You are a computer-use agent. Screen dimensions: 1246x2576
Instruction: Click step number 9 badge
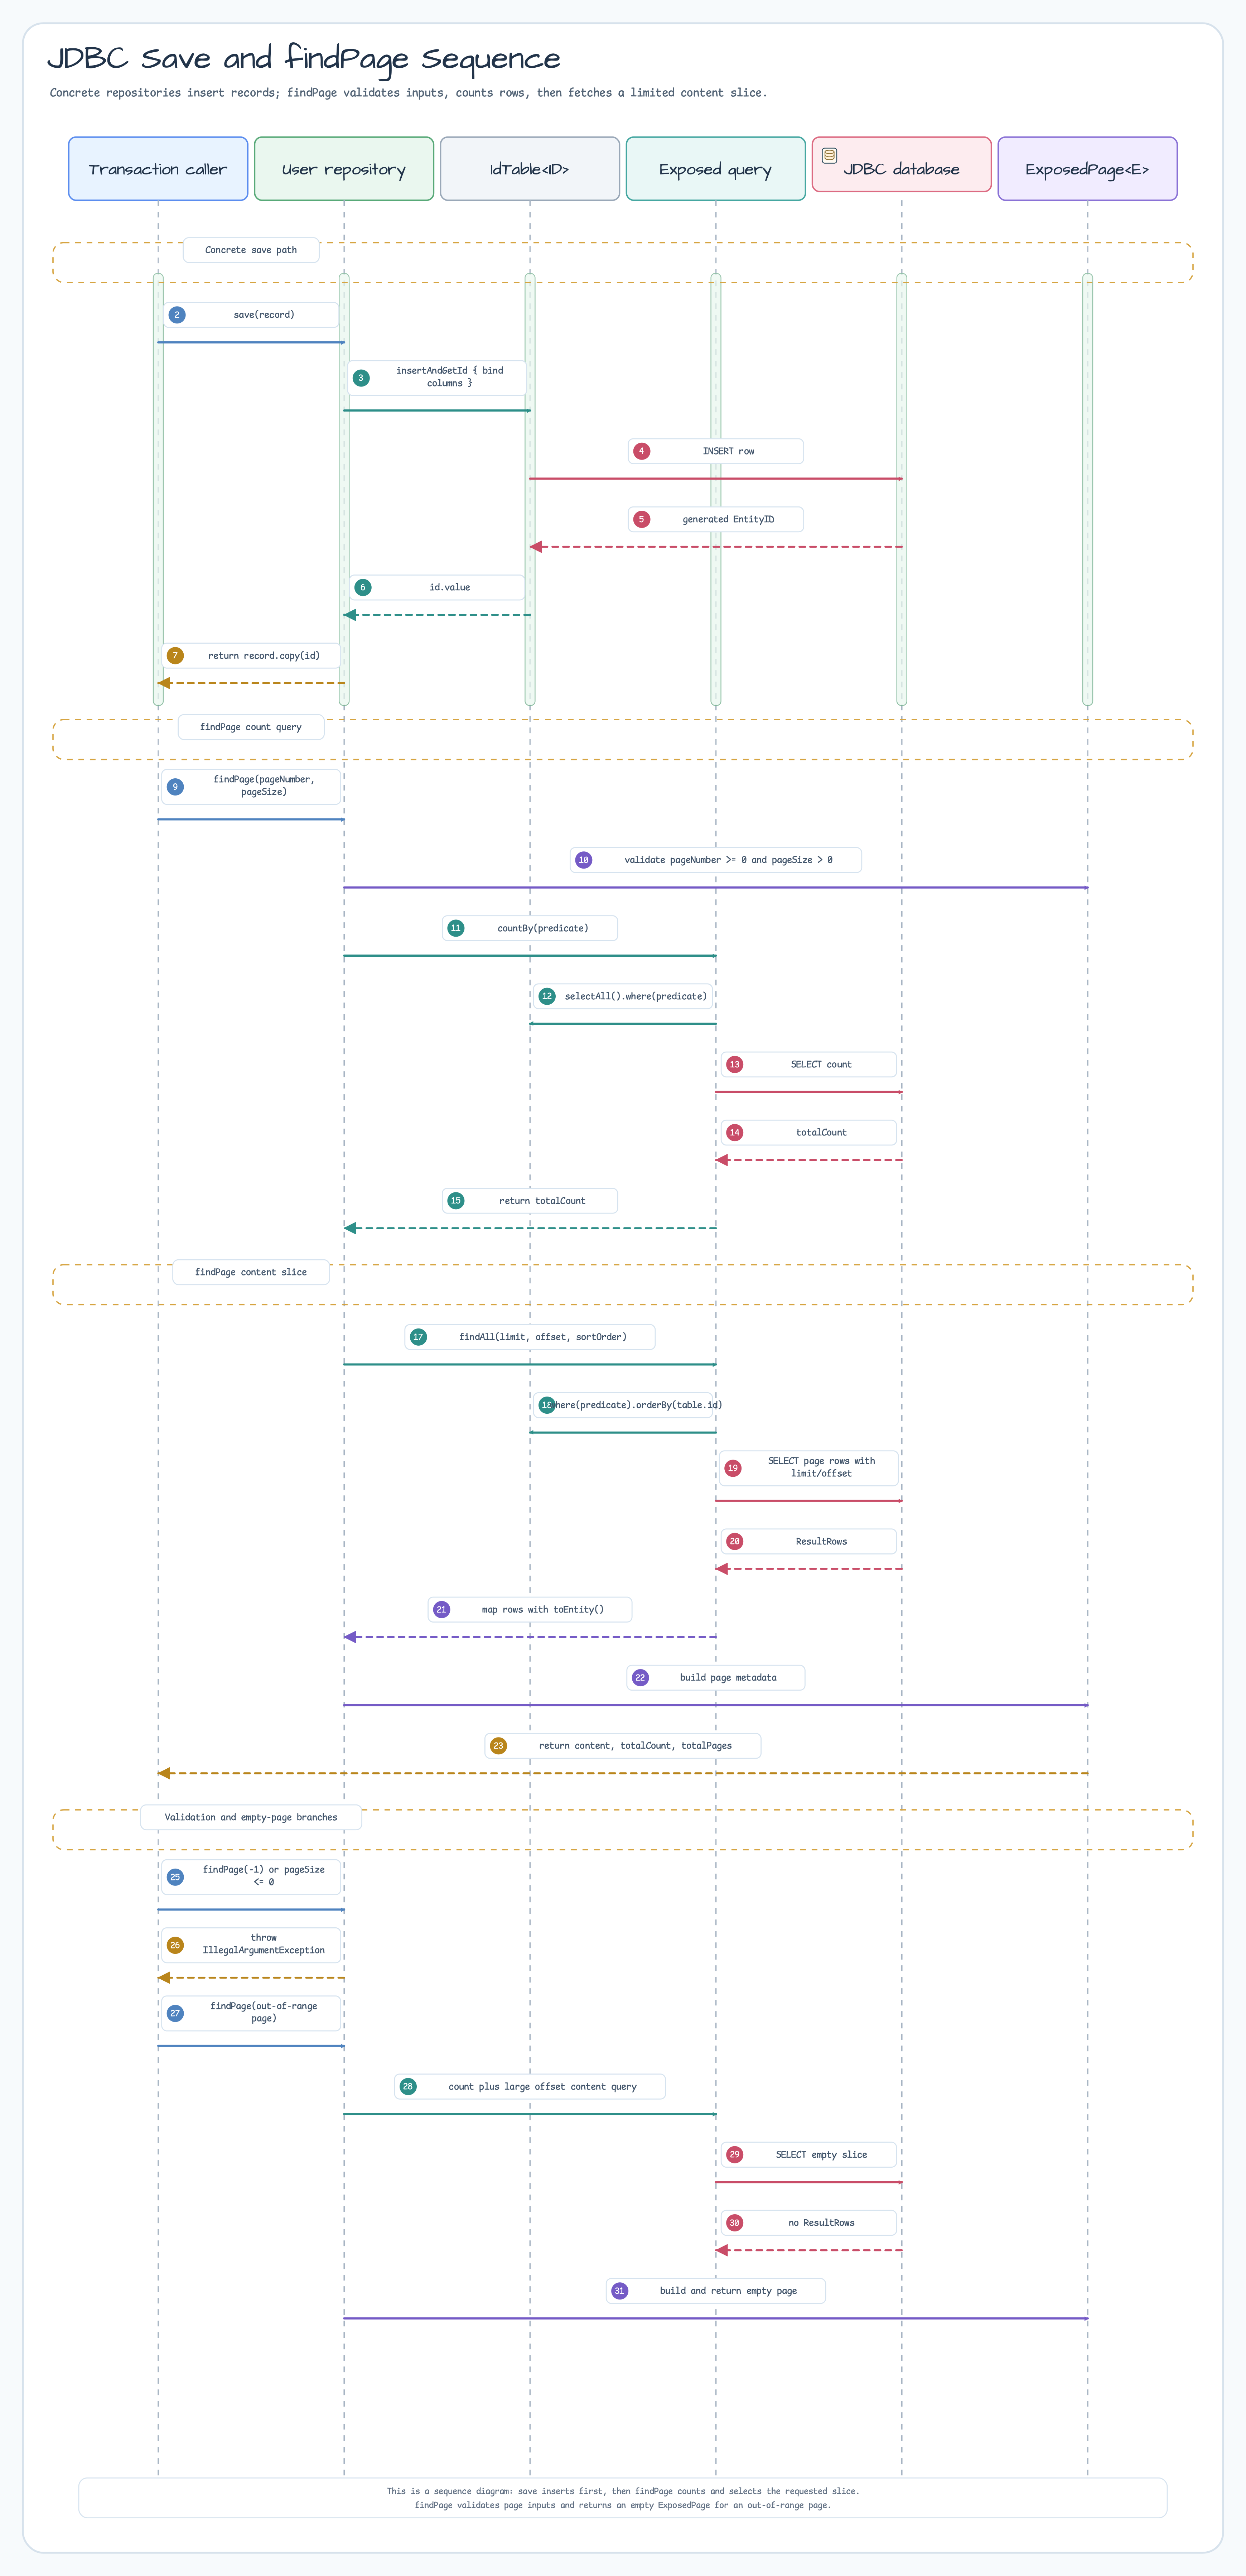click(175, 787)
